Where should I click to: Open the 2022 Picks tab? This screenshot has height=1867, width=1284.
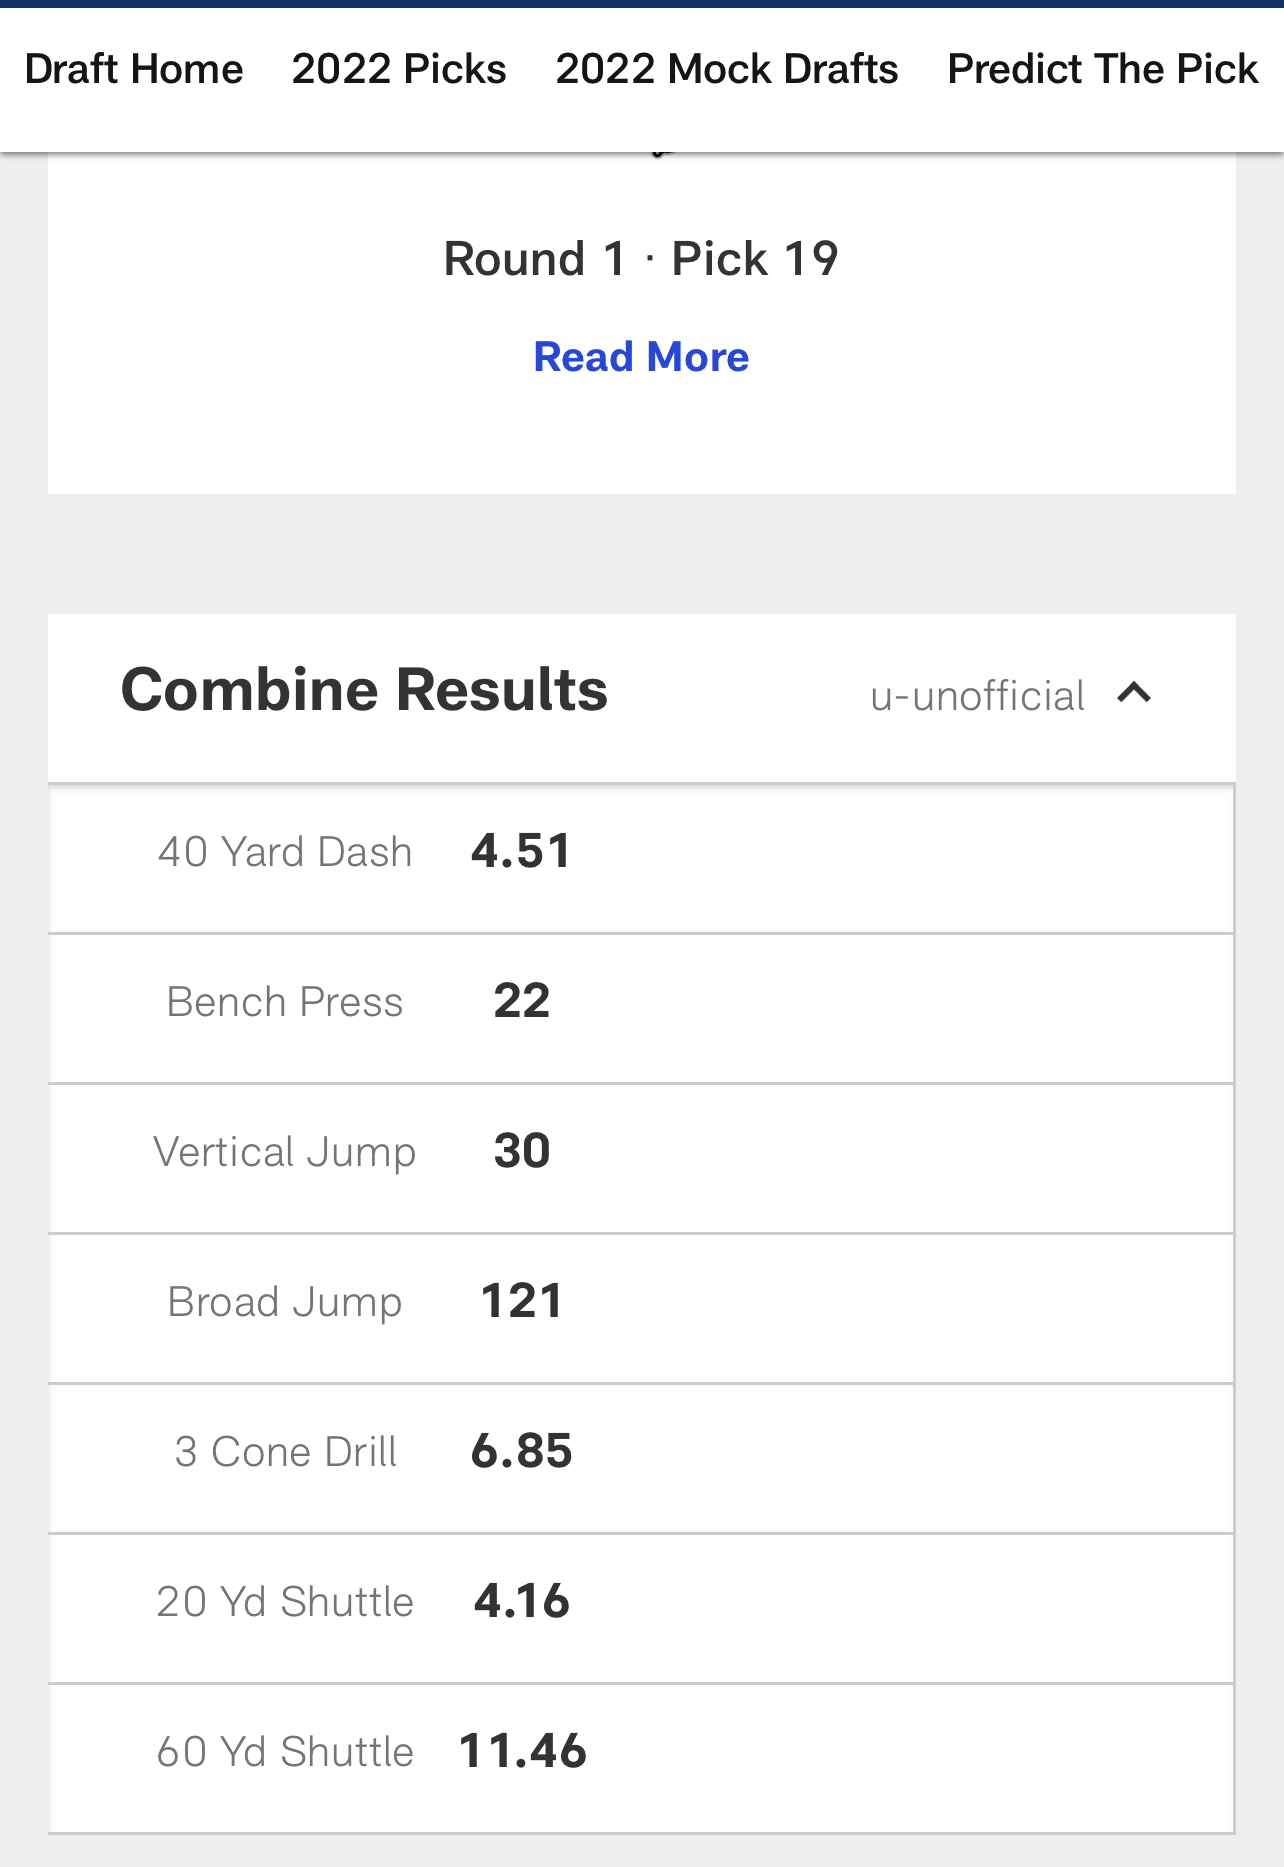point(399,69)
